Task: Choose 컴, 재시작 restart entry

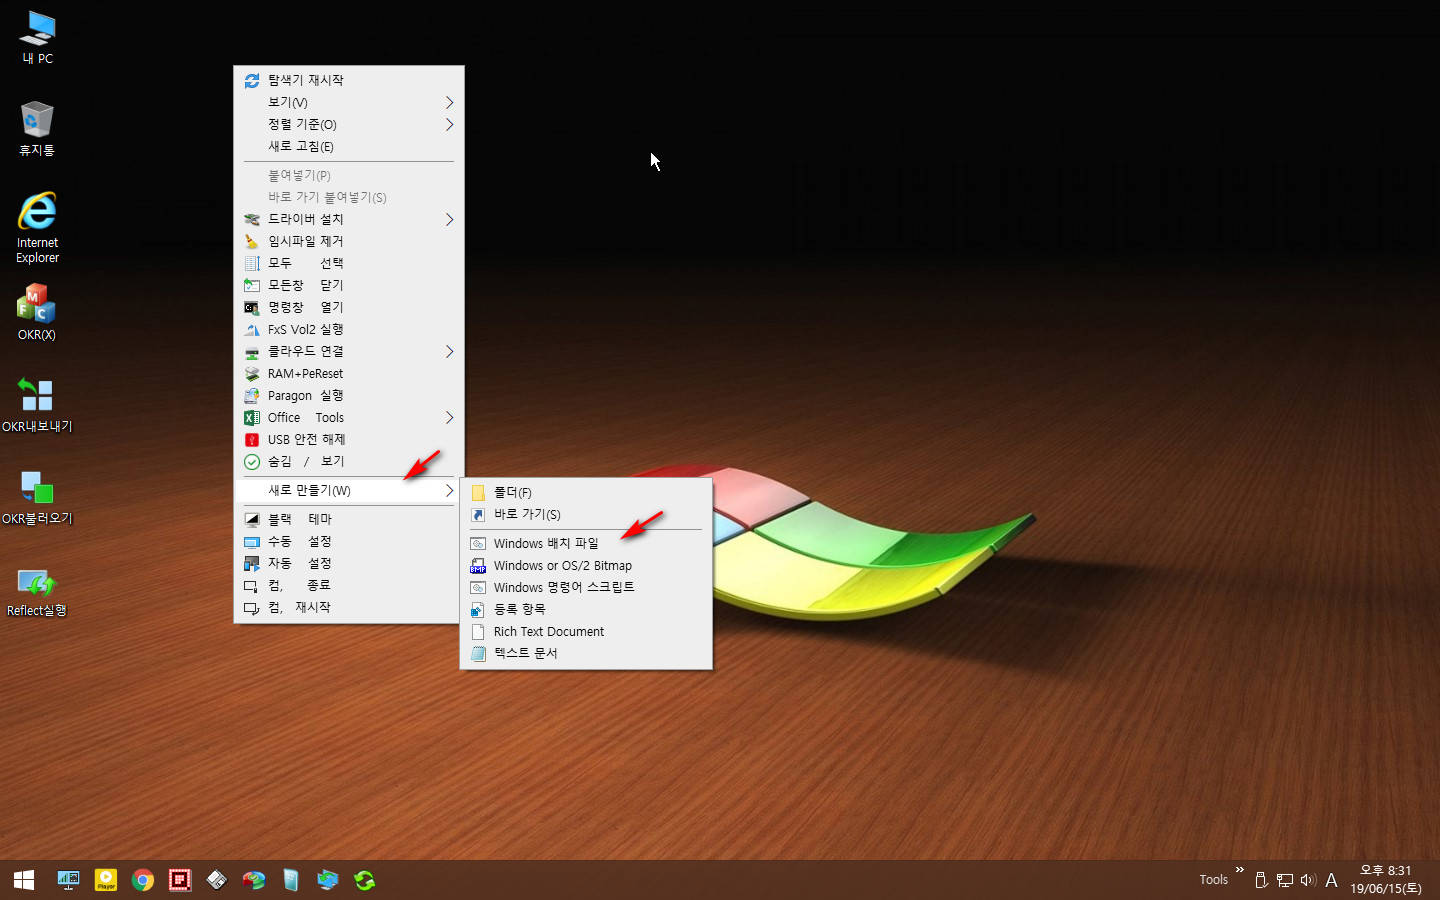Action: (348, 607)
